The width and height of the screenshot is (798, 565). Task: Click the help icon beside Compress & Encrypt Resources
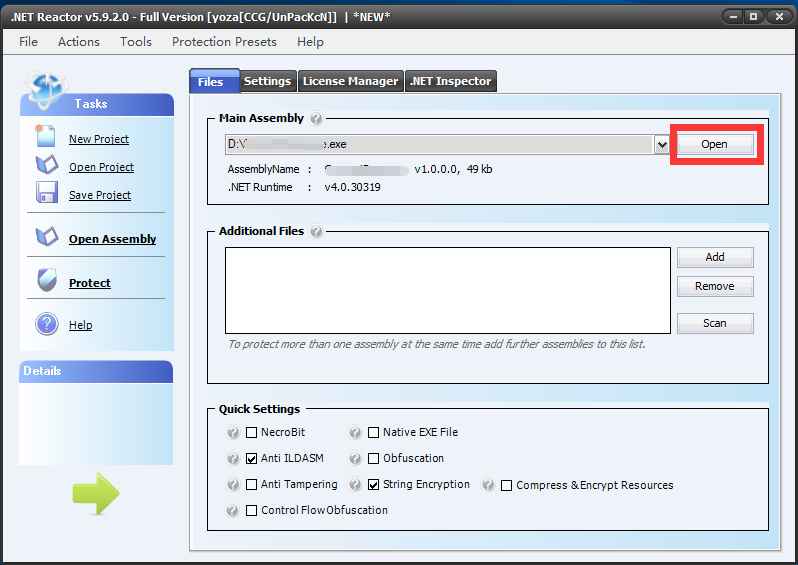pyautogui.click(x=488, y=484)
